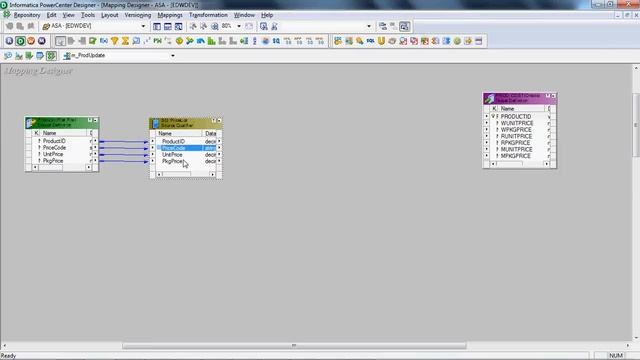The height and width of the screenshot is (360, 640).
Task: Click the purple M Mapplet Designer icon
Action: (x=42, y=41)
